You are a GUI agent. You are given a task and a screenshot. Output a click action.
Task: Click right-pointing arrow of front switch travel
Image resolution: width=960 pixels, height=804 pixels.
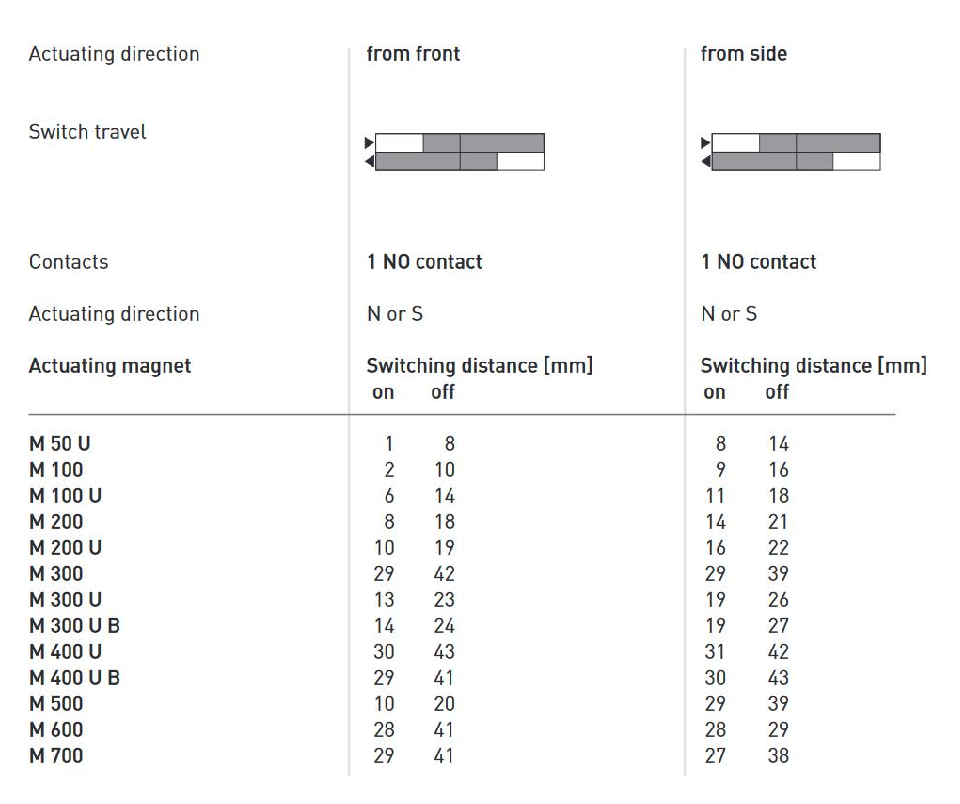369,143
